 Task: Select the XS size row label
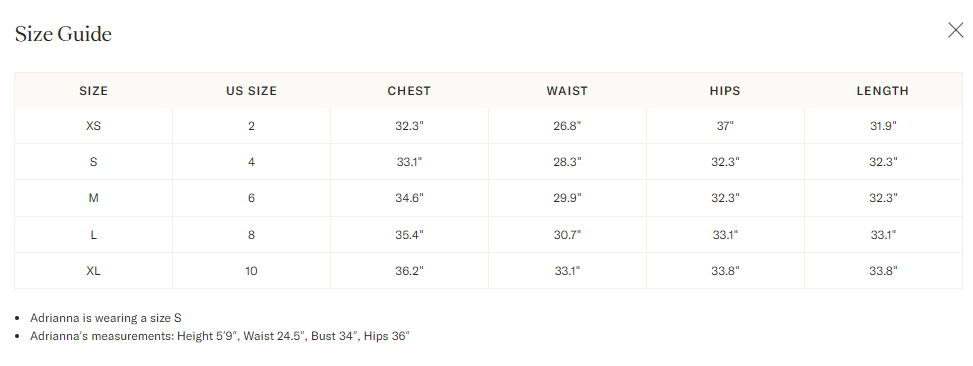click(94, 126)
